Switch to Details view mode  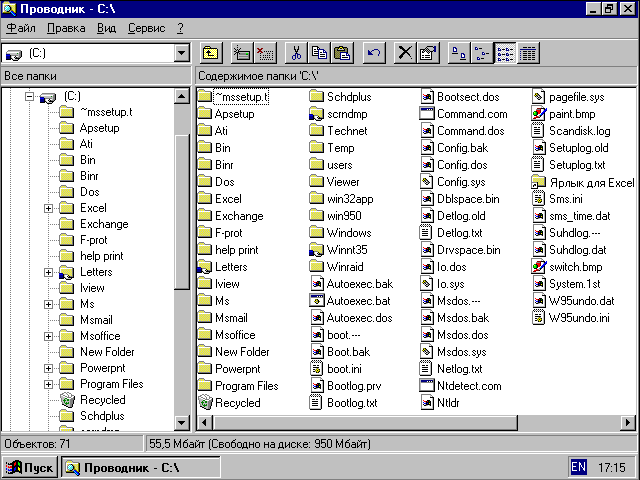527,53
